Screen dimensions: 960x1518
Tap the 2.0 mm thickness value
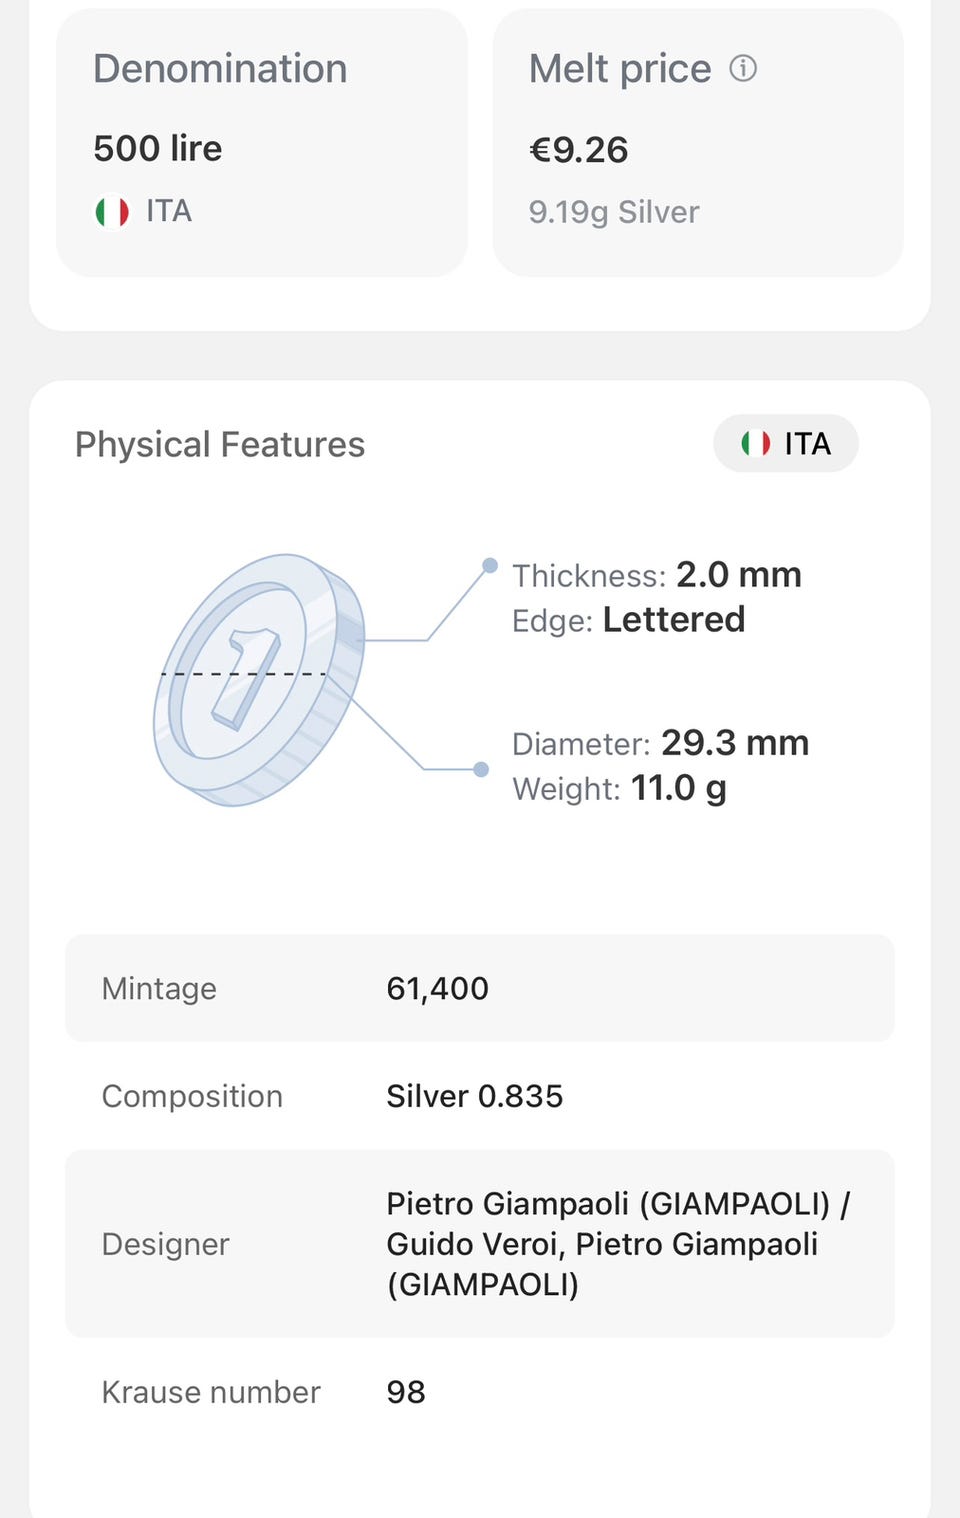739,575
